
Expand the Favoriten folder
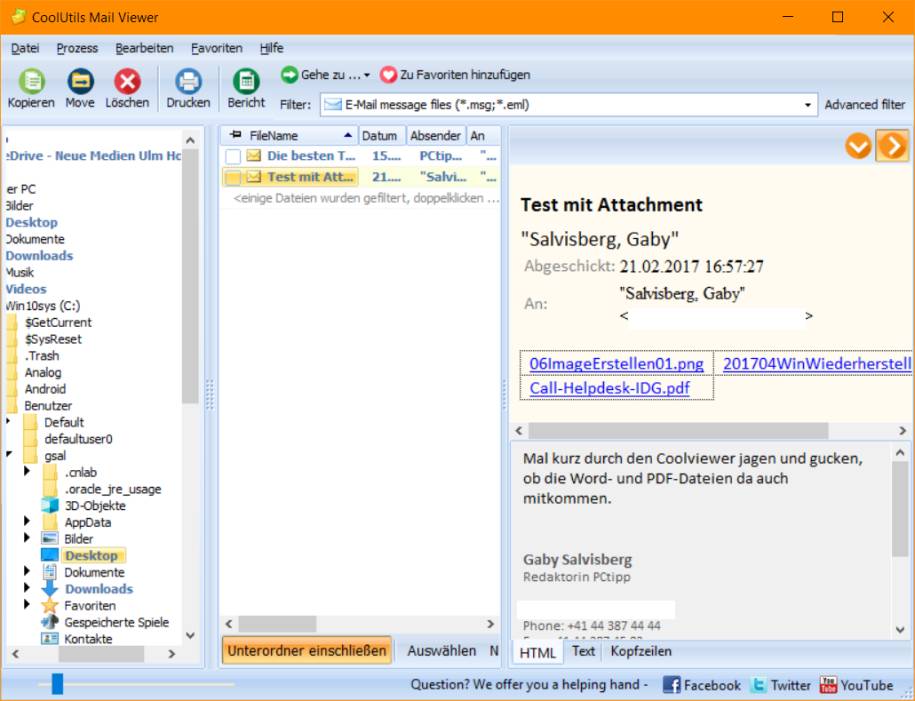point(27,605)
